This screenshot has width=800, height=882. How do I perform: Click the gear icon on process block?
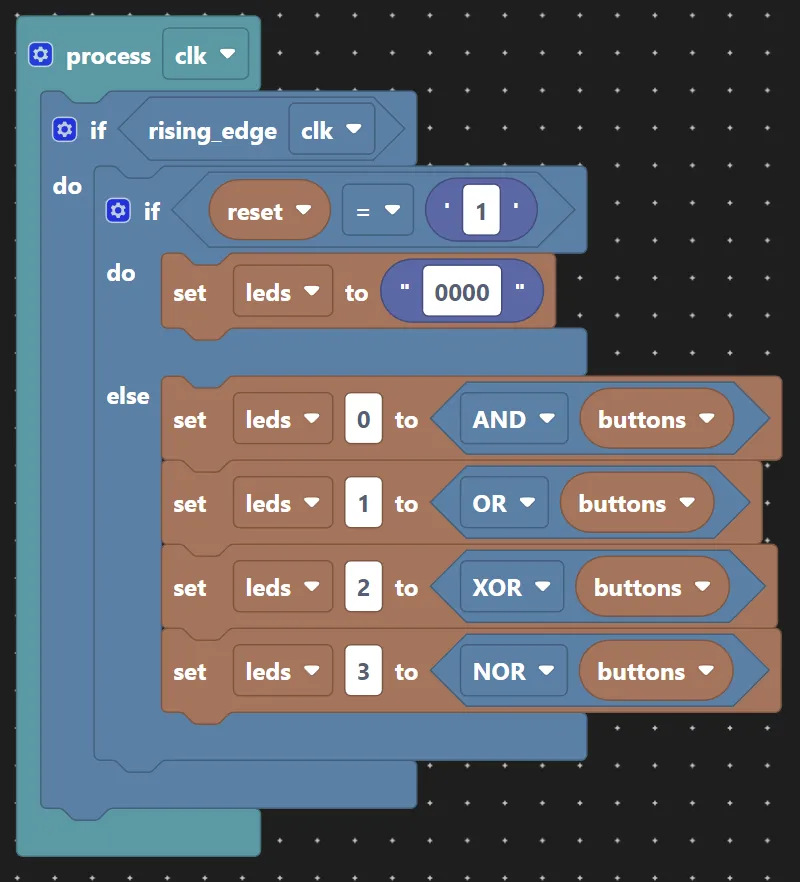pos(40,55)
